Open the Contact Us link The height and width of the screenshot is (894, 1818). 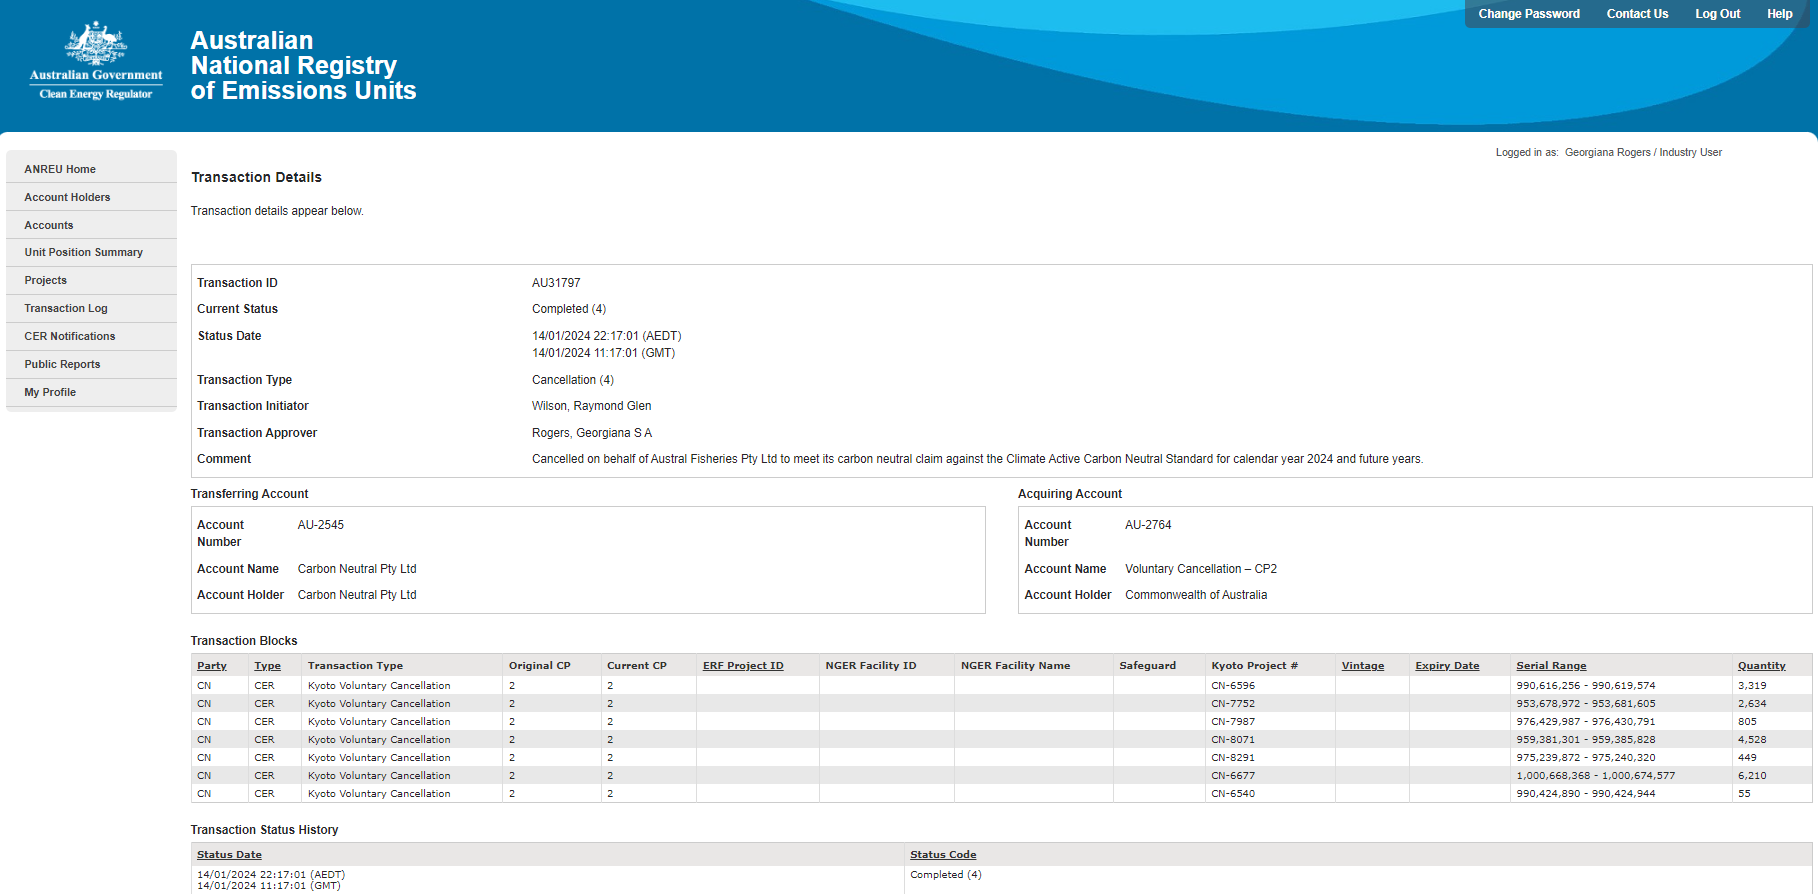point(1637,14)
